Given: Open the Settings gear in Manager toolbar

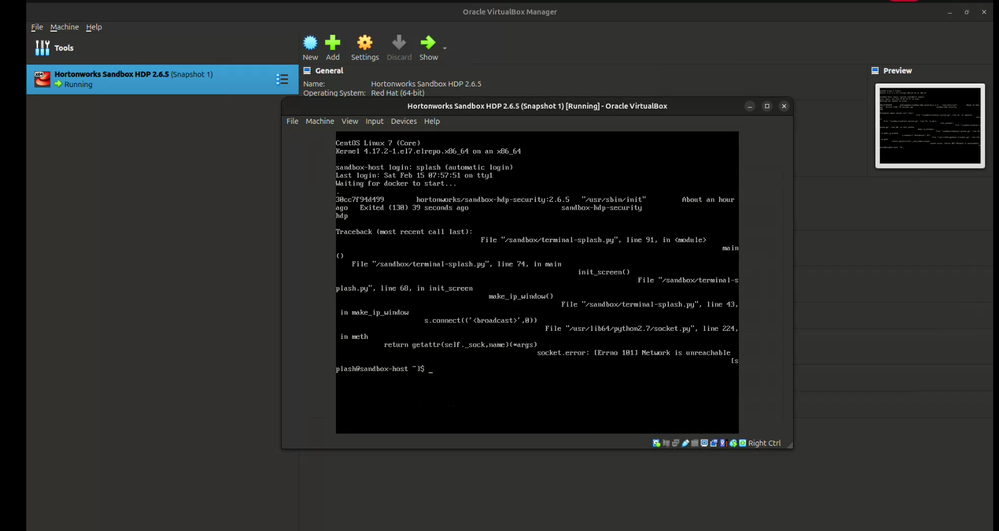Looking at the screenshot, I should pyautogui.click(x=364, y=43).
